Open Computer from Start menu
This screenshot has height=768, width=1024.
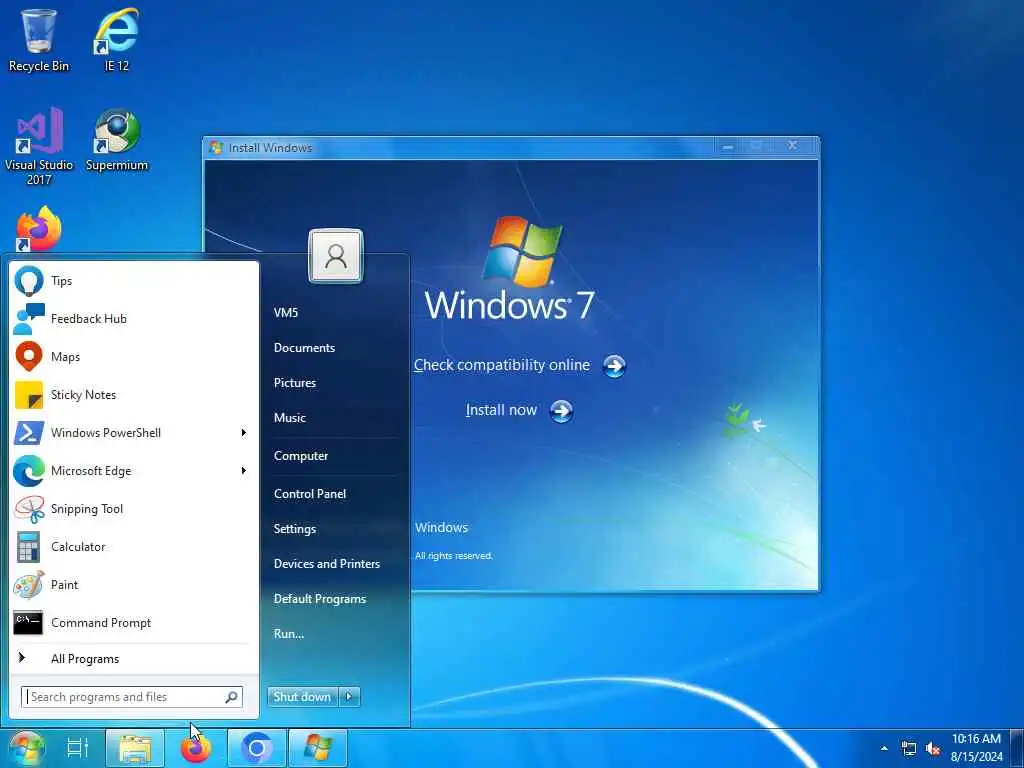(300, 456)
